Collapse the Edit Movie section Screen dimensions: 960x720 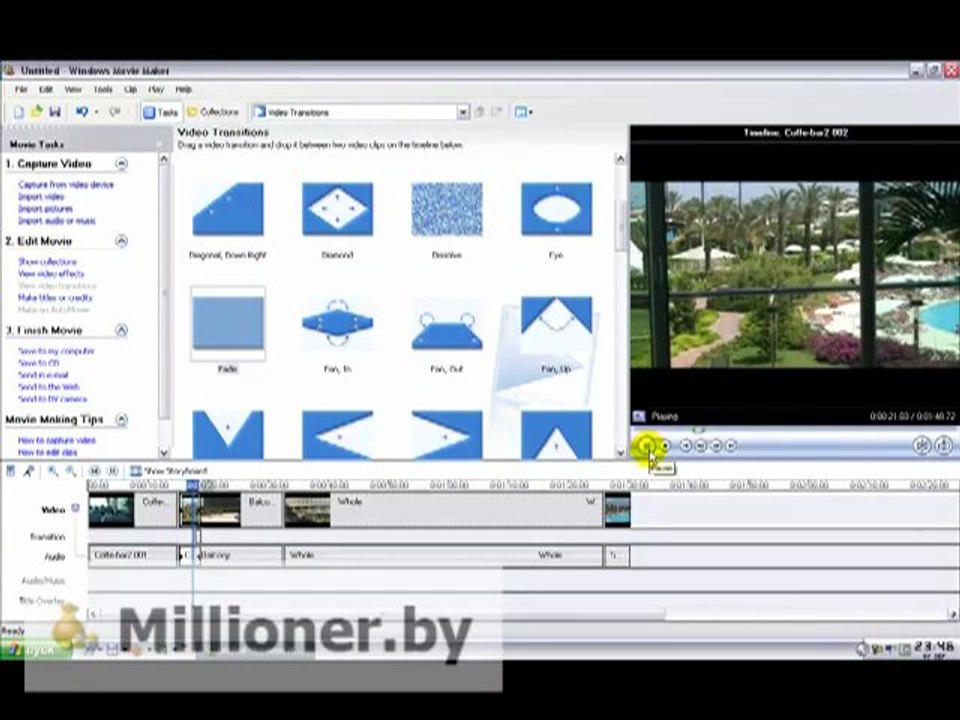[121, 241]
